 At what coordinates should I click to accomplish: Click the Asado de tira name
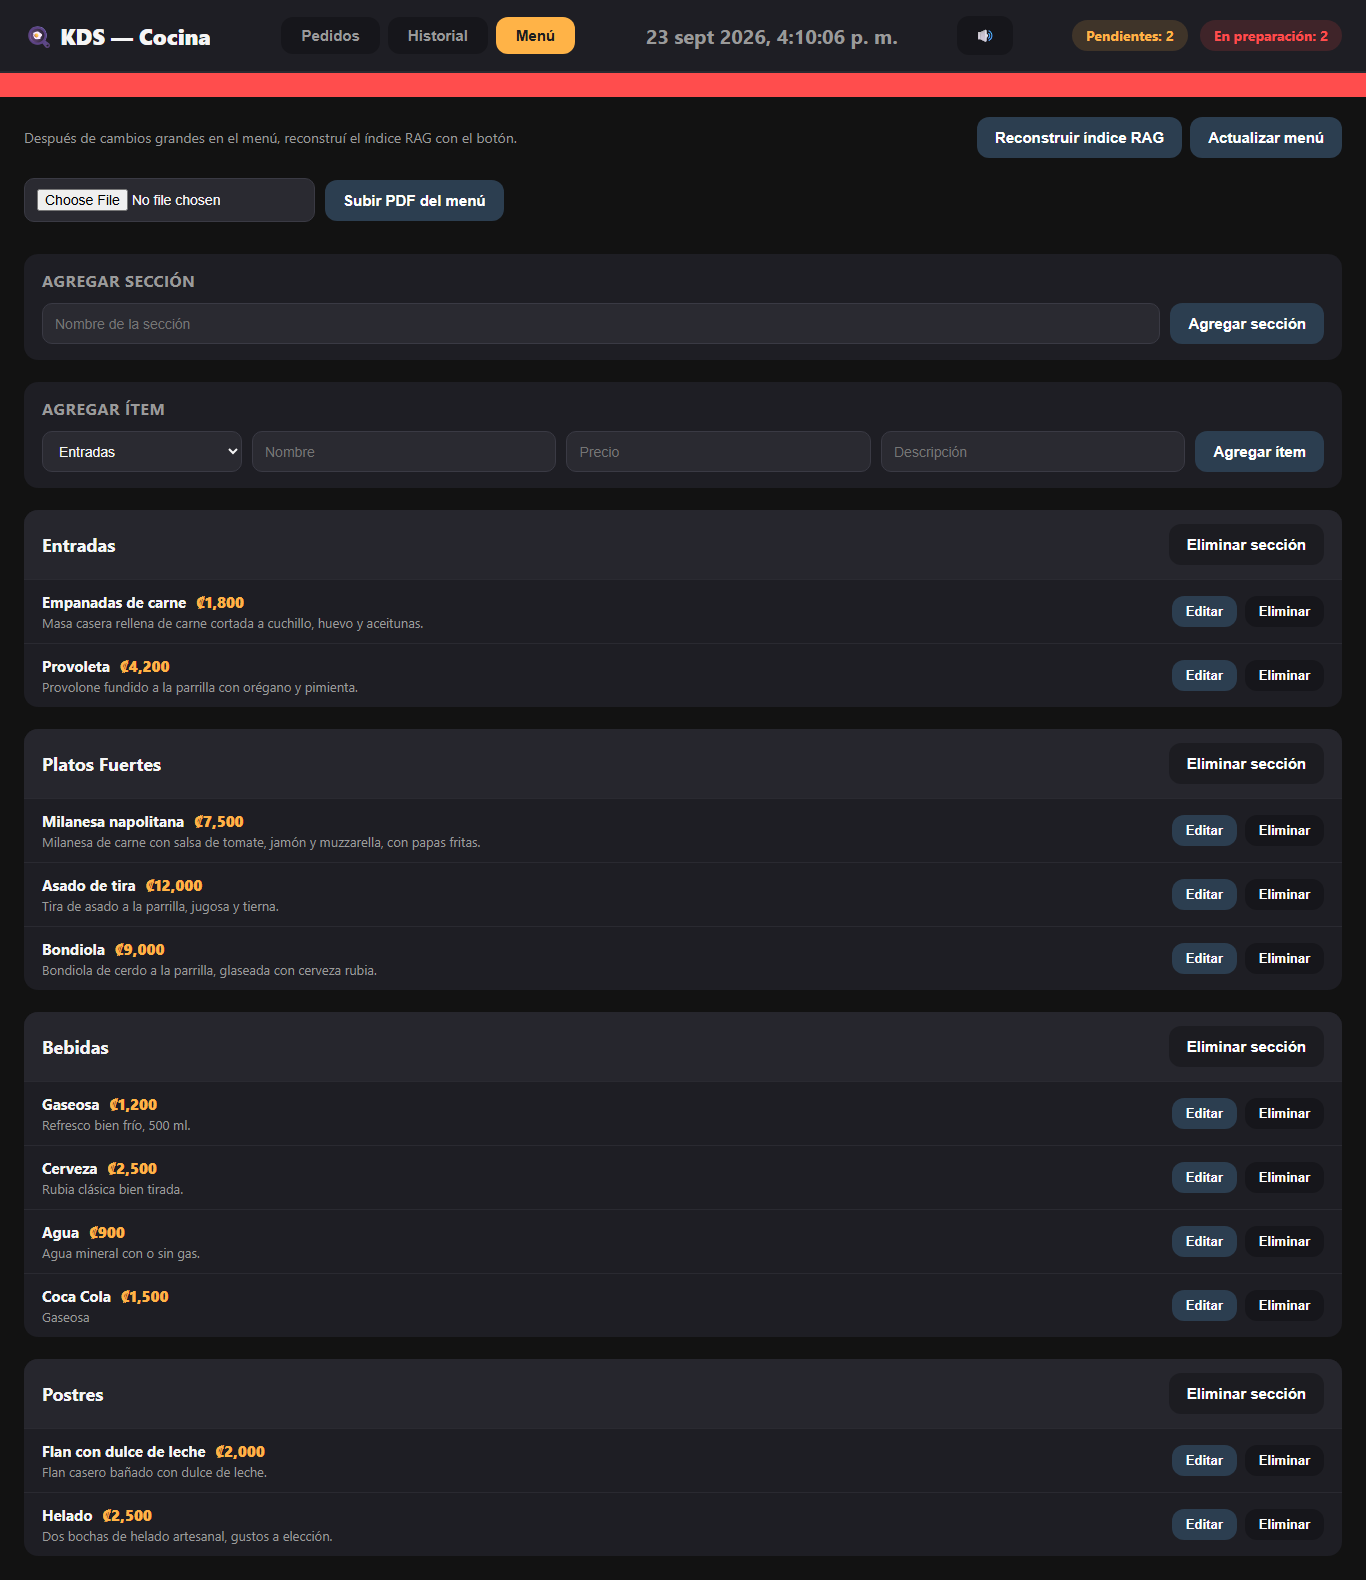(89, 886)
